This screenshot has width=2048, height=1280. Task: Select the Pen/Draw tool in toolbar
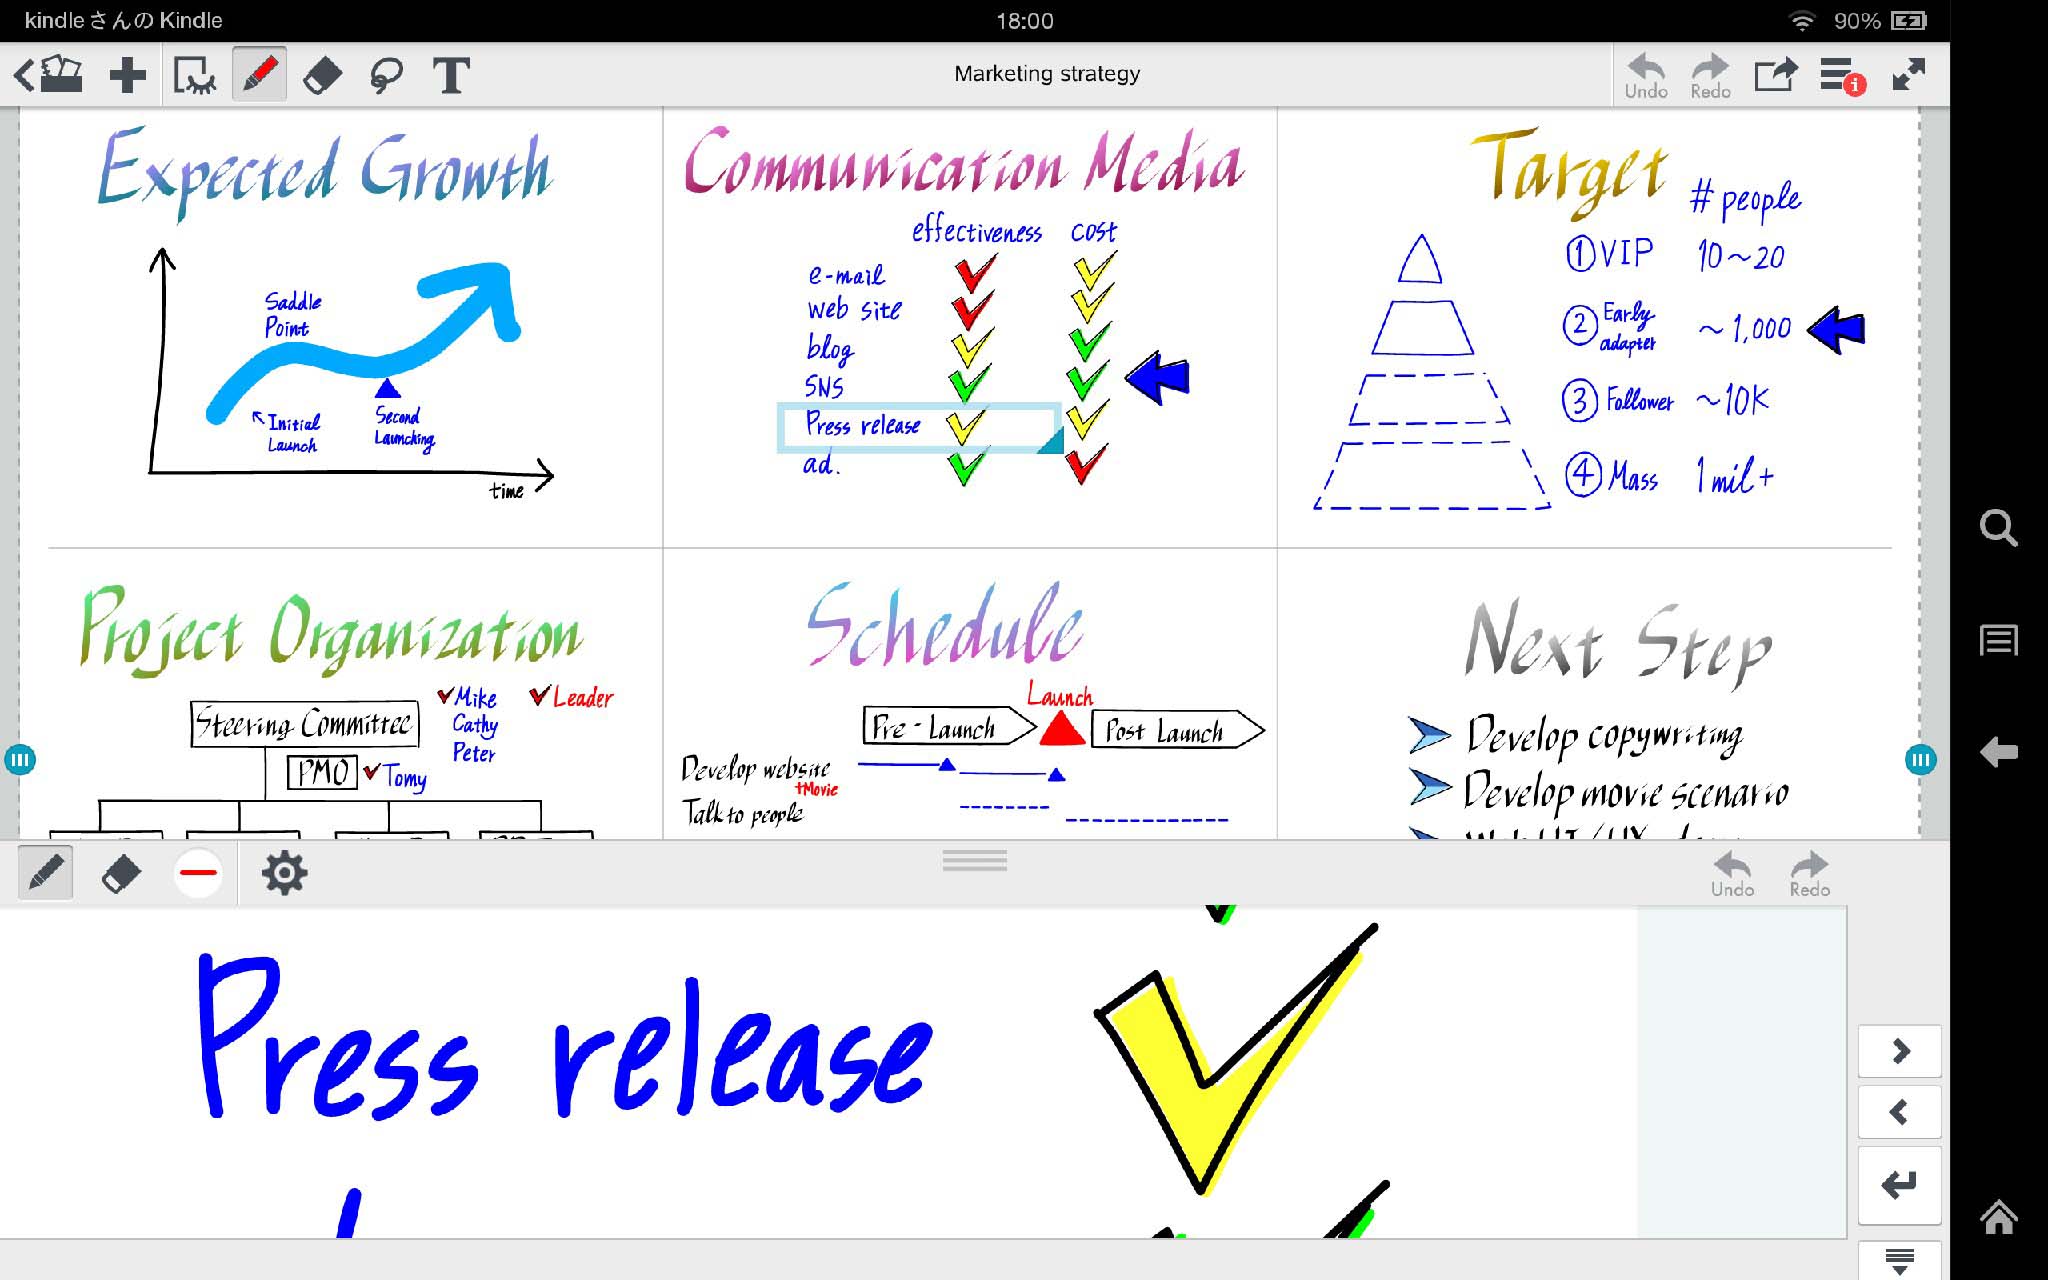[257, 74]
